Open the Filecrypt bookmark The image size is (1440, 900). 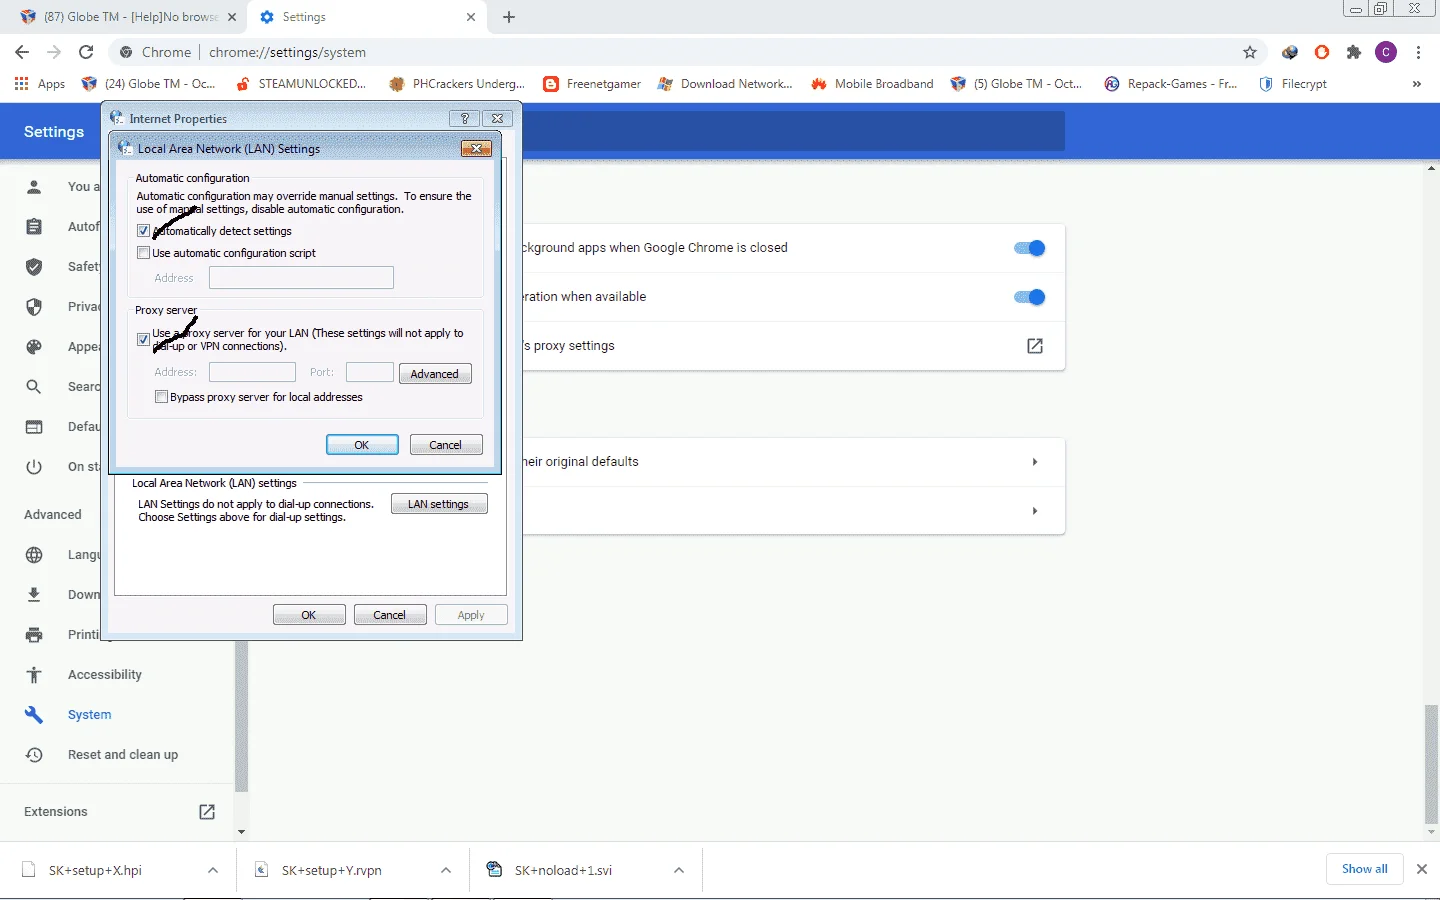tap(1293, 84)
